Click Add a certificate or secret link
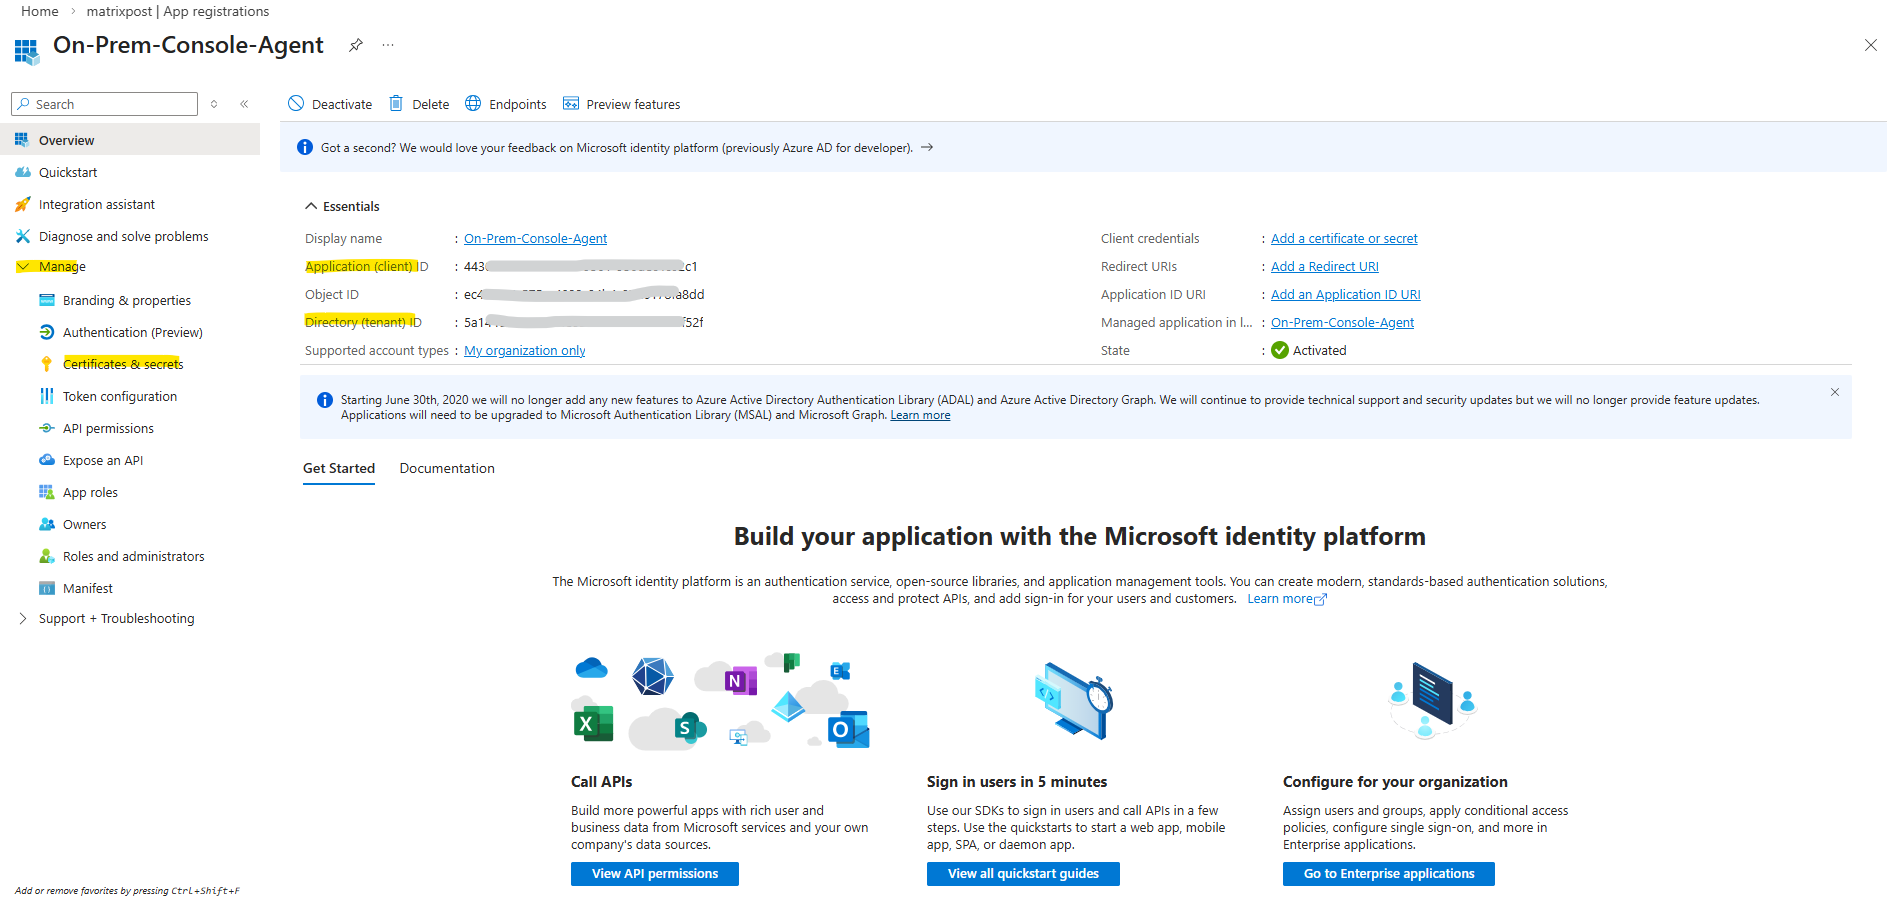The image size is (1888, 898). [x=1344, y=239]
